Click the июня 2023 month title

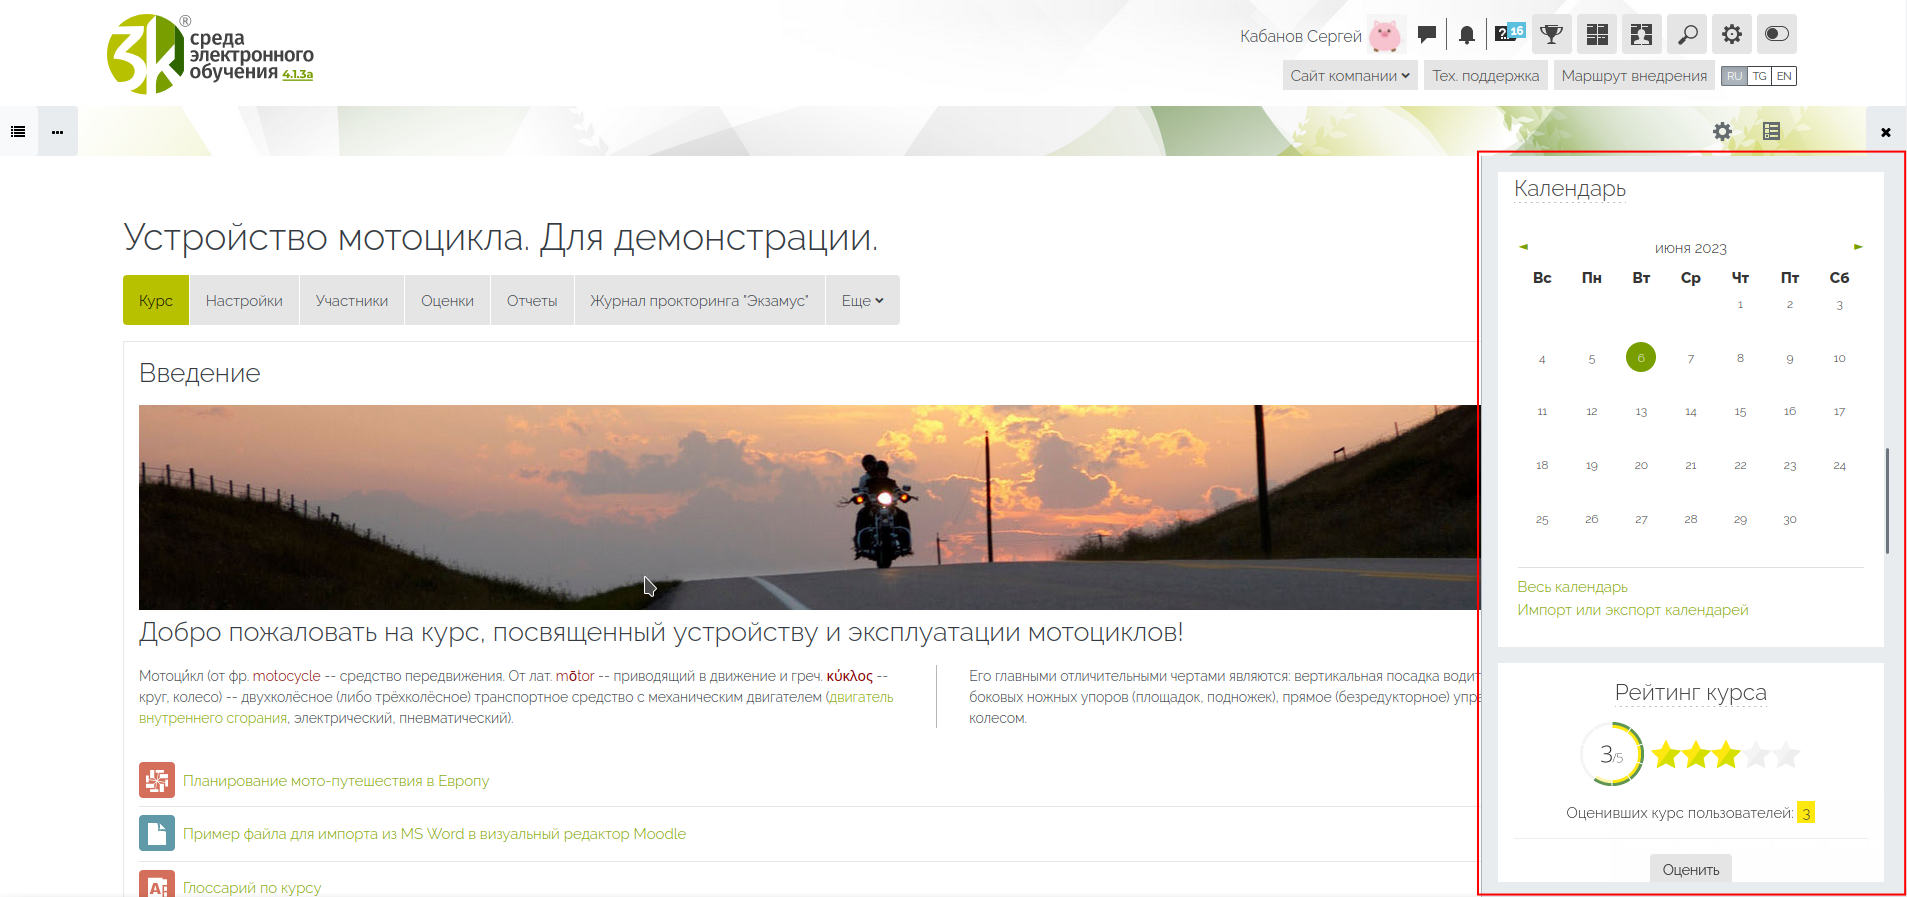pyautogui.click(x=1690, y=248)
